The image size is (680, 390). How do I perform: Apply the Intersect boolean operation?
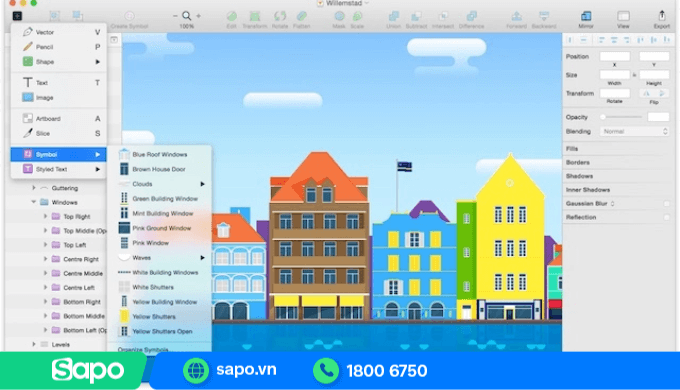(x=443, y=16)
